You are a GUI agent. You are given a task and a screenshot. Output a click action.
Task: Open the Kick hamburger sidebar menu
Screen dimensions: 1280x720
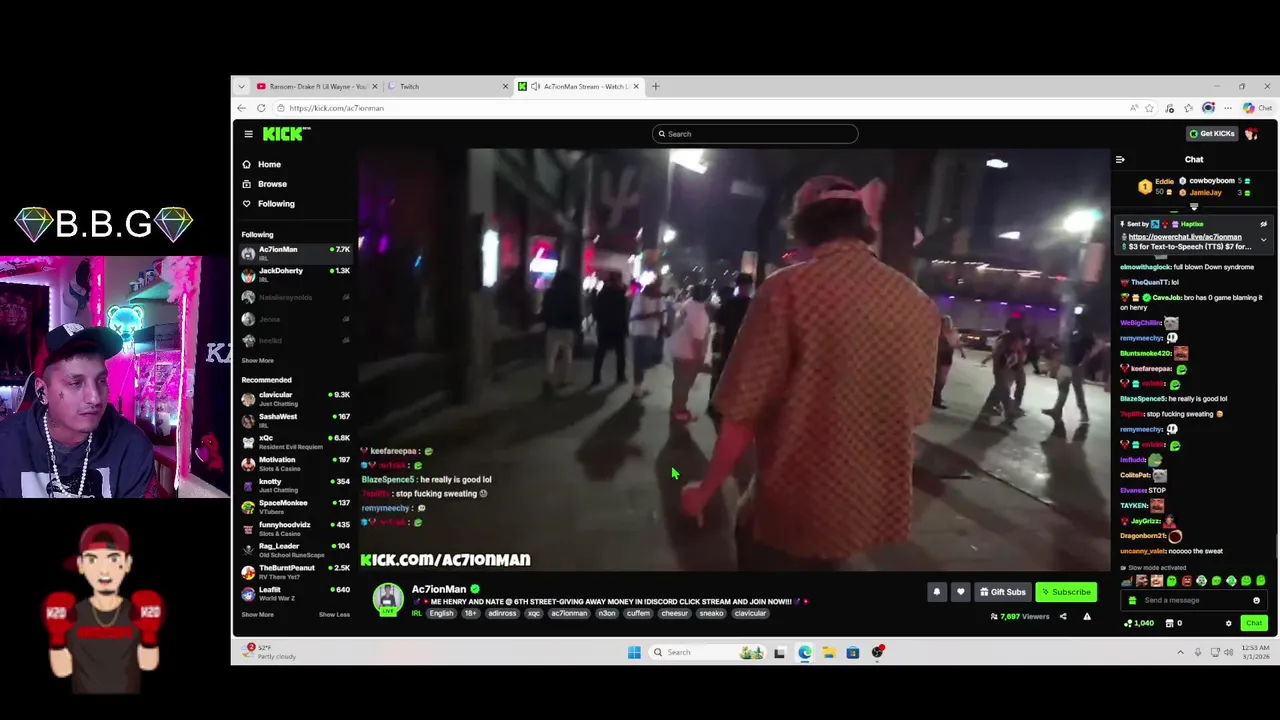click(x=248, y=134)
